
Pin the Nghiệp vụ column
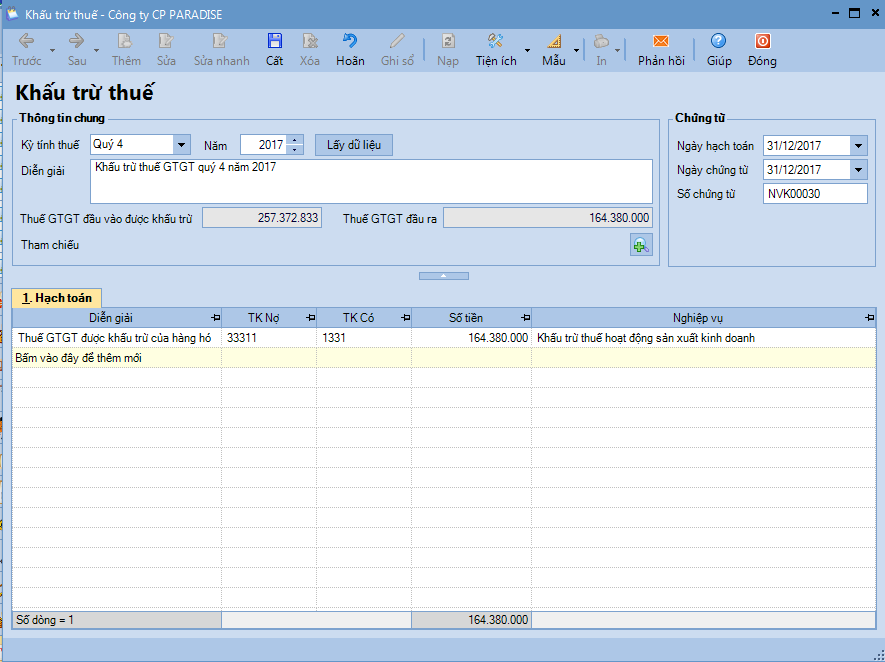pos(869,318)
